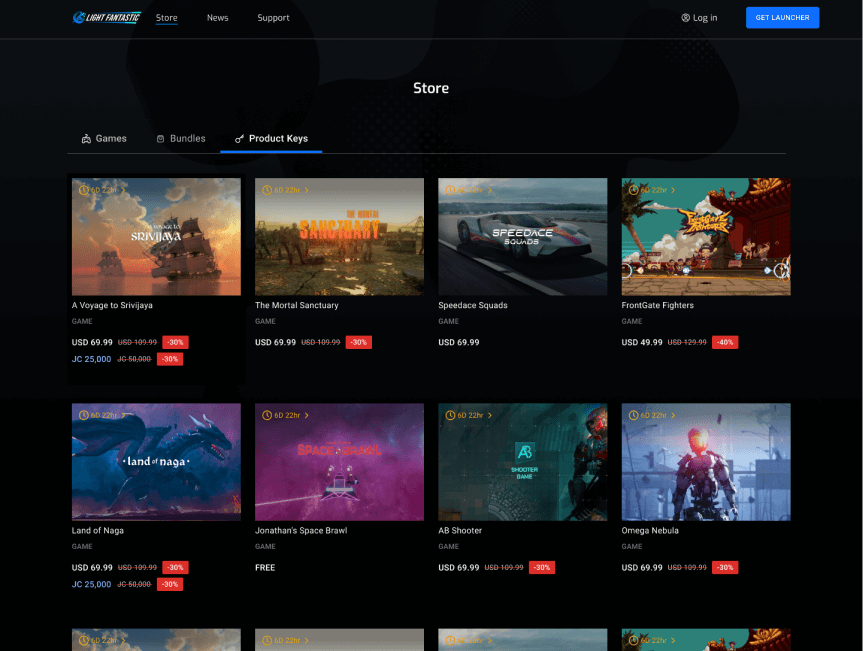Click the A Voyage to Srivijaya title

pos(112,305)
